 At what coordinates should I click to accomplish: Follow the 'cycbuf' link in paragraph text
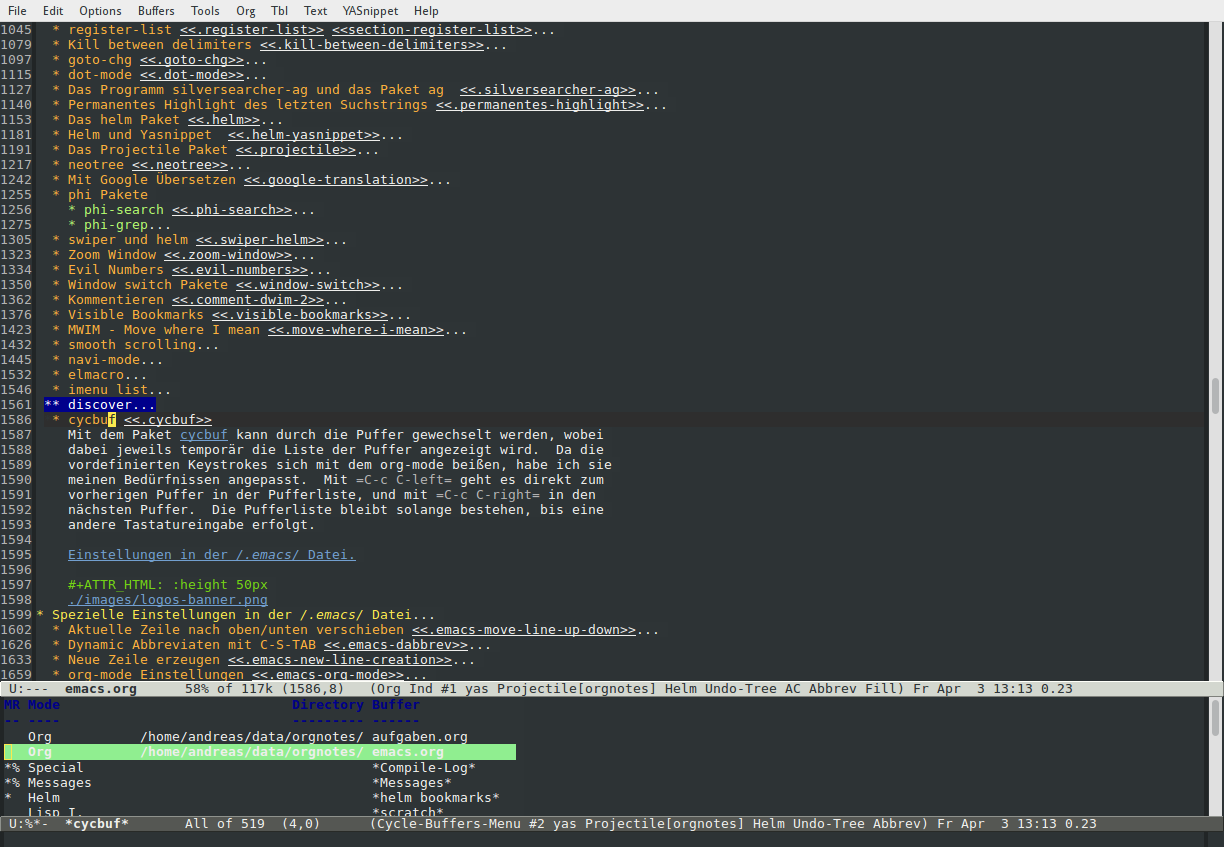[x=204, y=435]
